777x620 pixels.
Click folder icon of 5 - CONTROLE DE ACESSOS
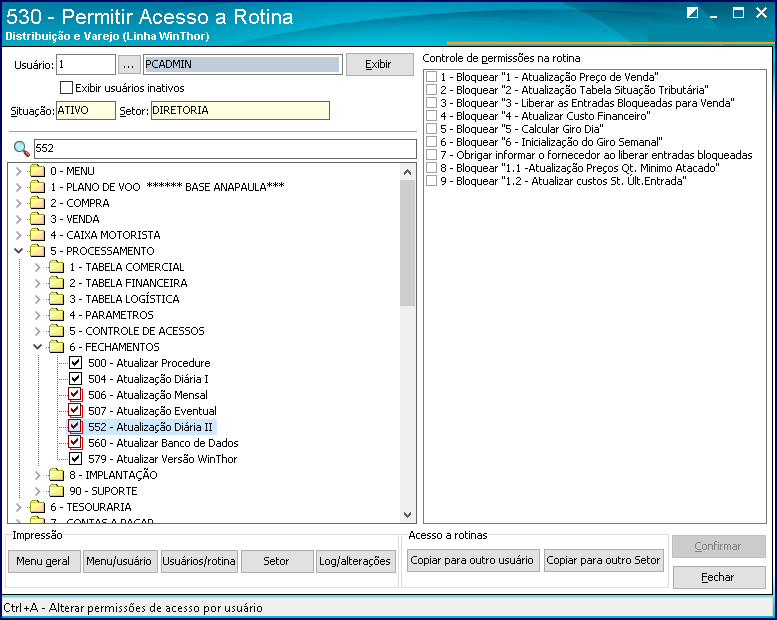click(56, 331)
